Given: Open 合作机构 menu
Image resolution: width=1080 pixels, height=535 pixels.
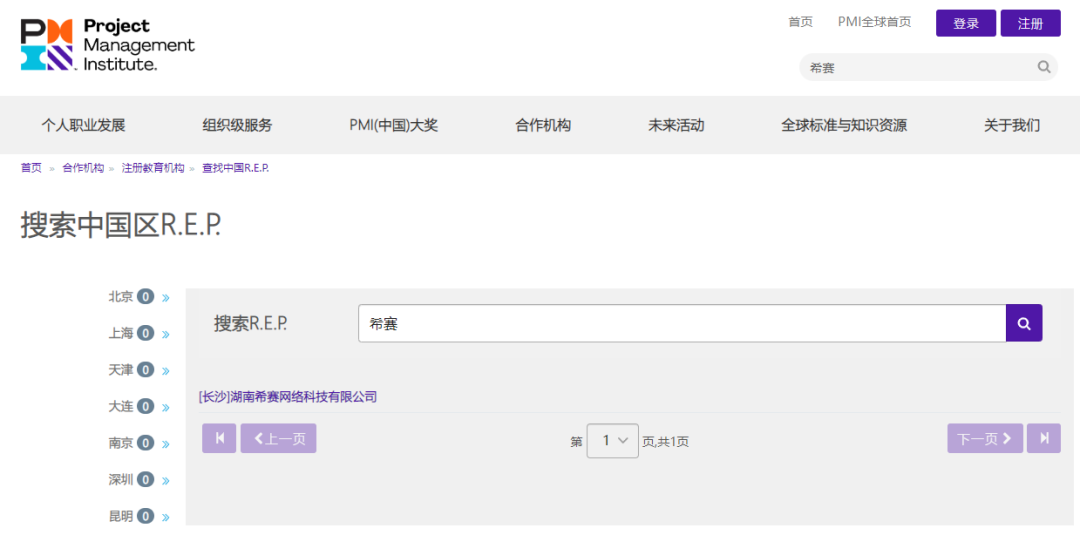Looking at the screenshot, I should [x=543, y=125].
